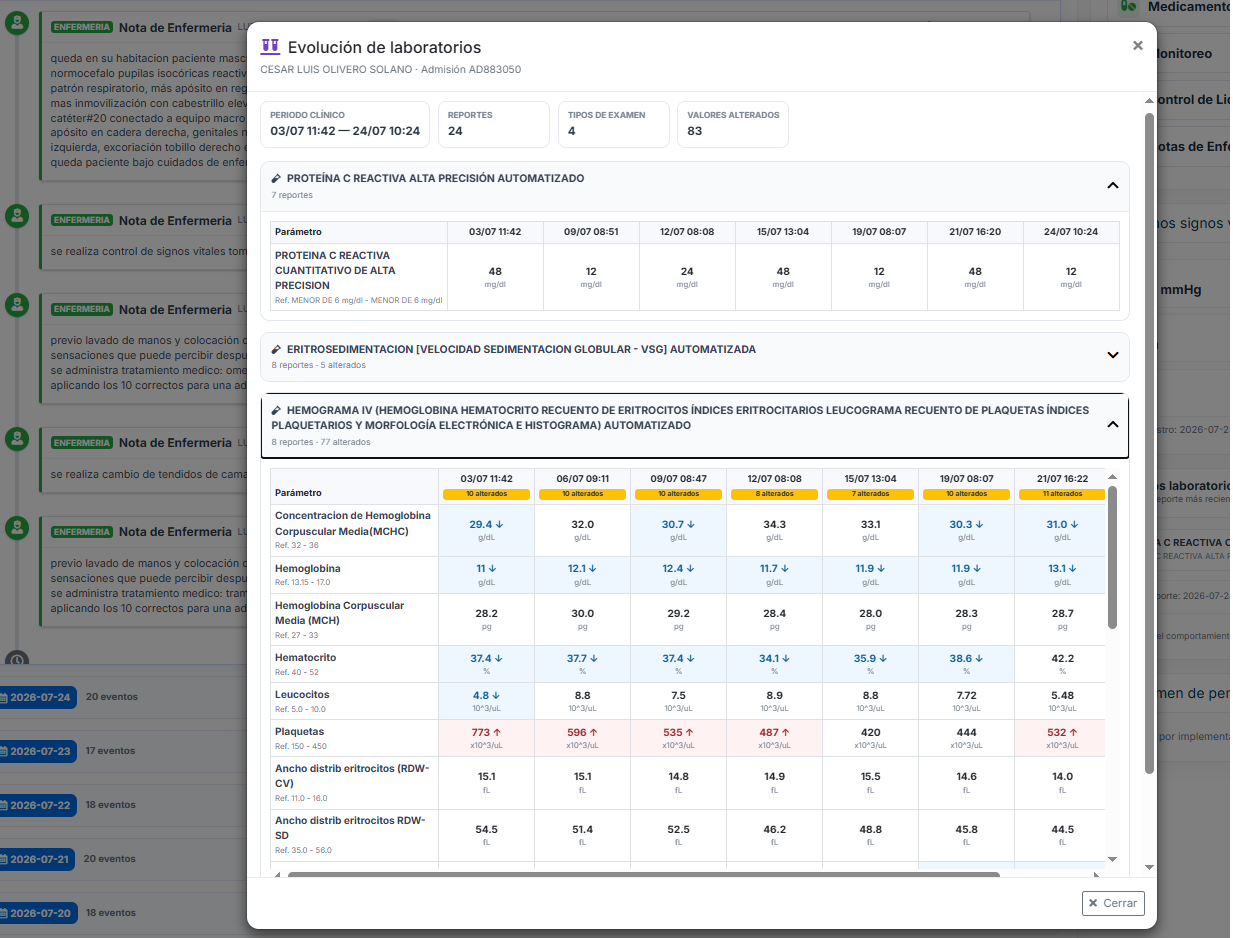This screenshot has height=938, width=1233.
Task: Click the horizontal scrollbar of the Hemograma table
Action: click(643, 875)
